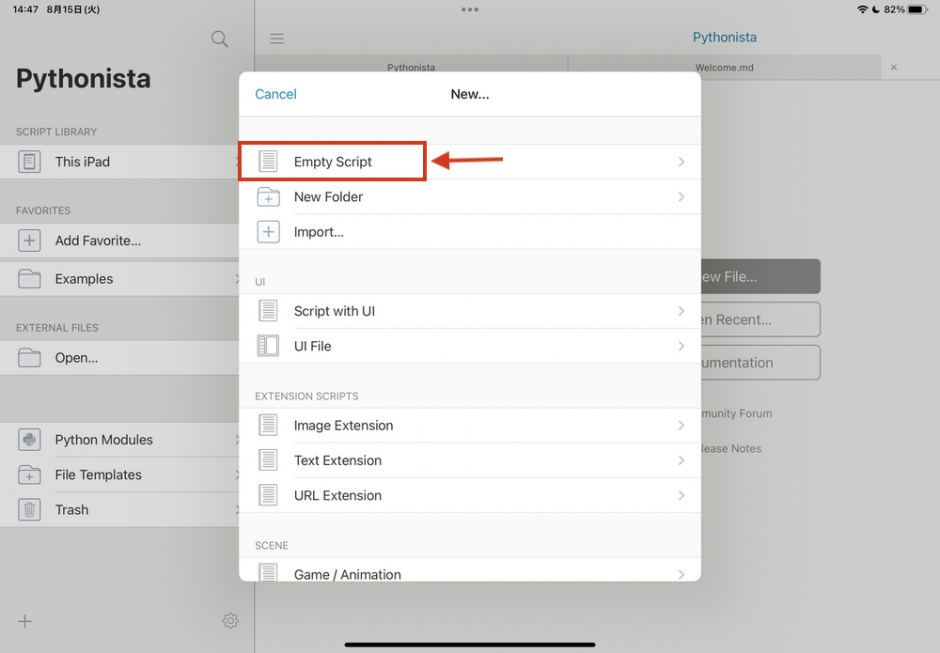Tap the search magnifier icon in sidebar
The image size is (940, 653).
220,39
